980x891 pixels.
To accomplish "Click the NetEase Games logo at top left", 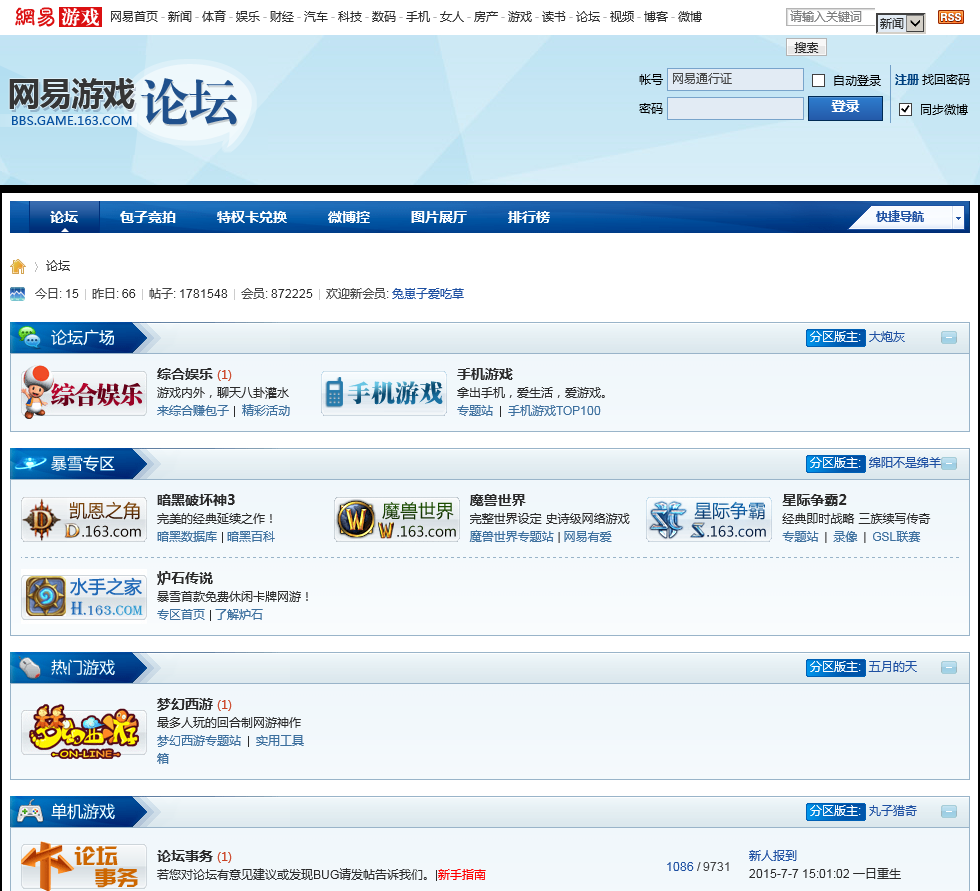I will pos(58,16).
